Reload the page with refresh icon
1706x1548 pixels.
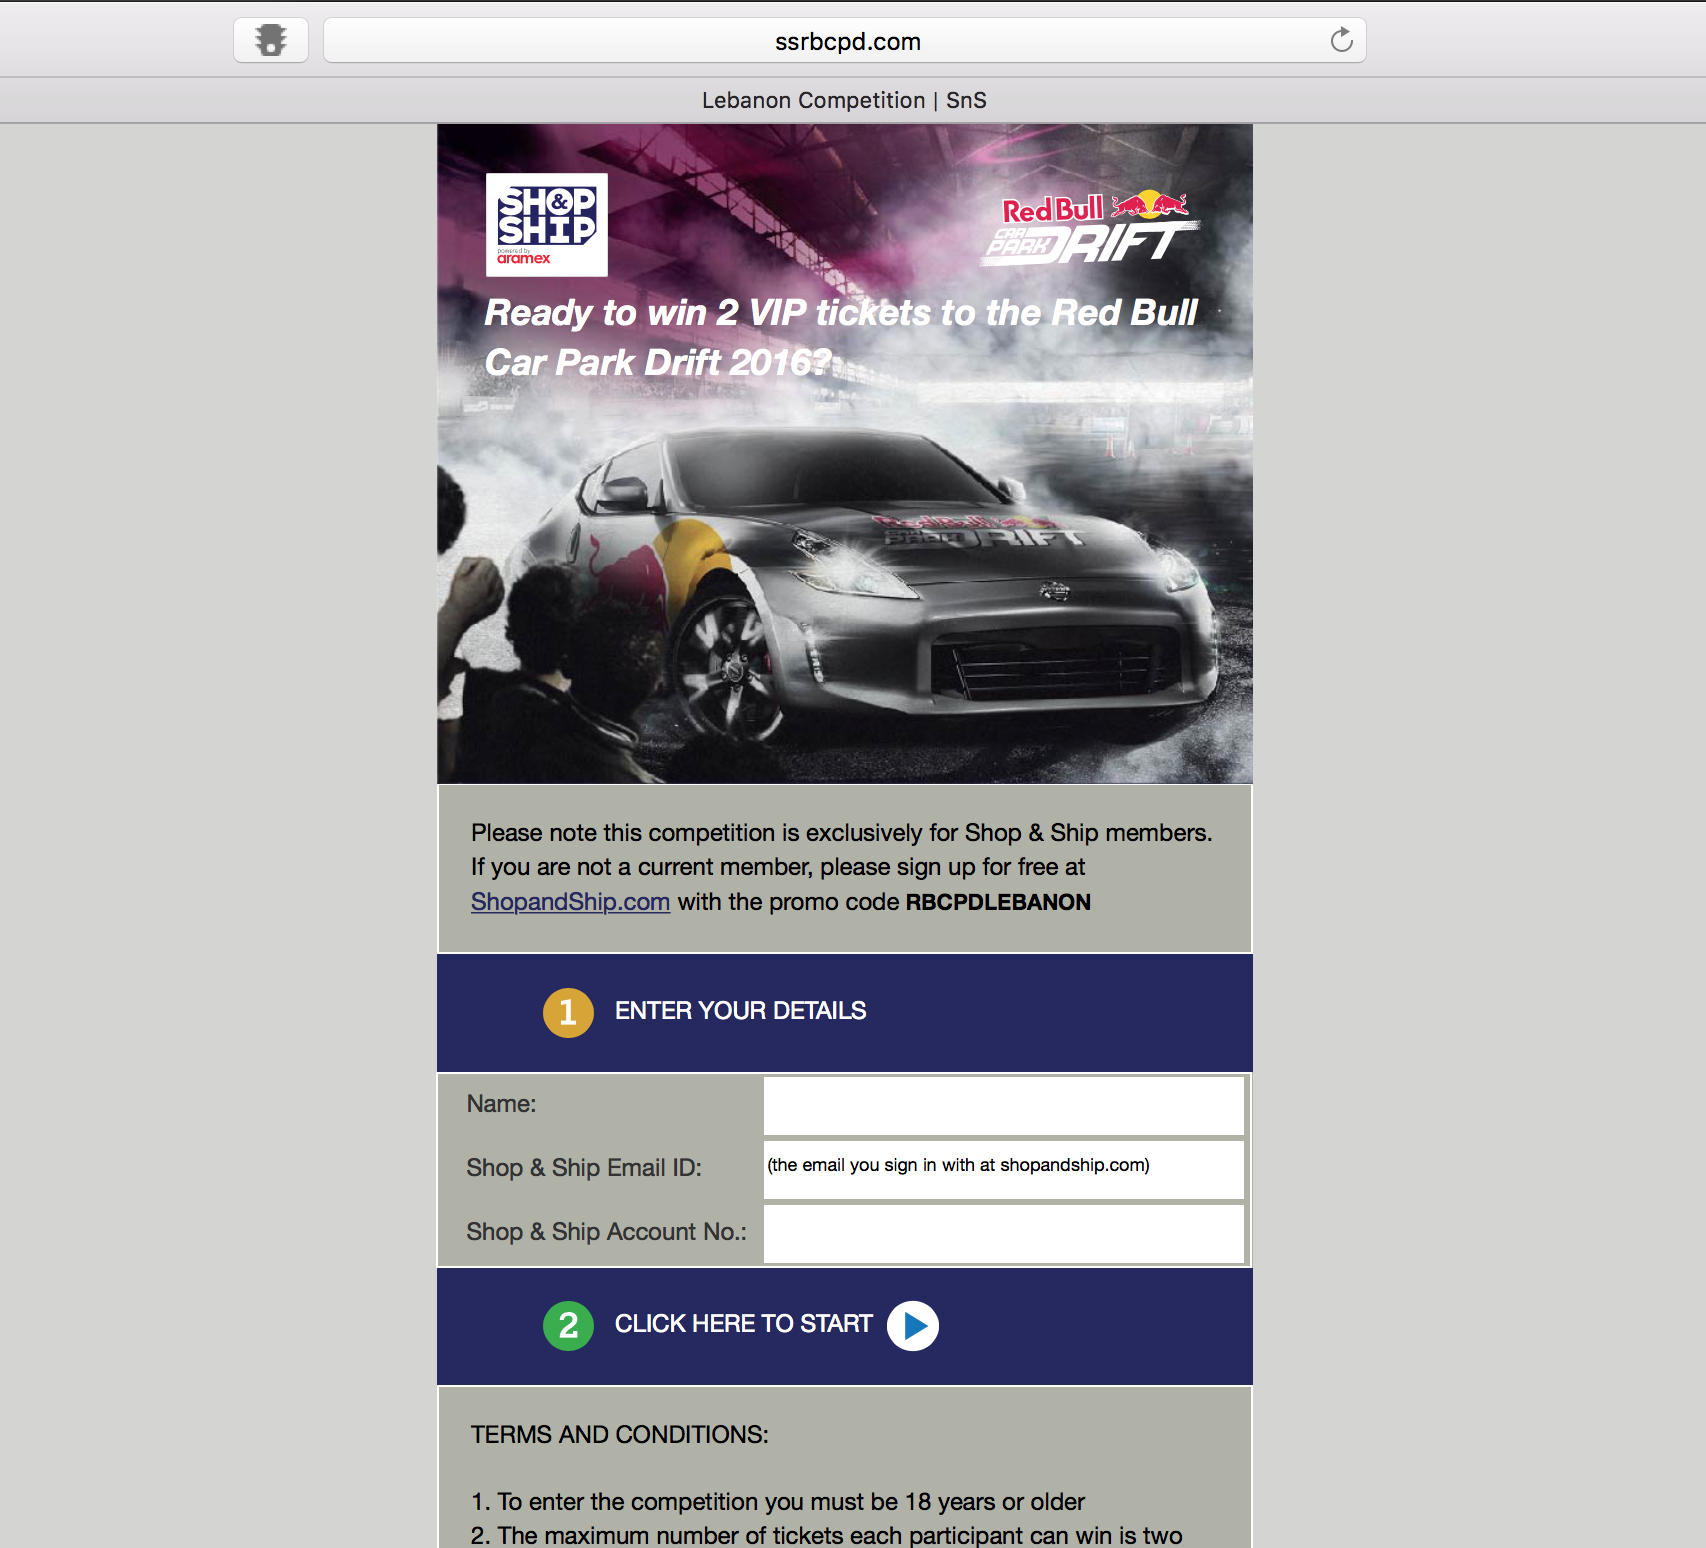[1341, 40]
